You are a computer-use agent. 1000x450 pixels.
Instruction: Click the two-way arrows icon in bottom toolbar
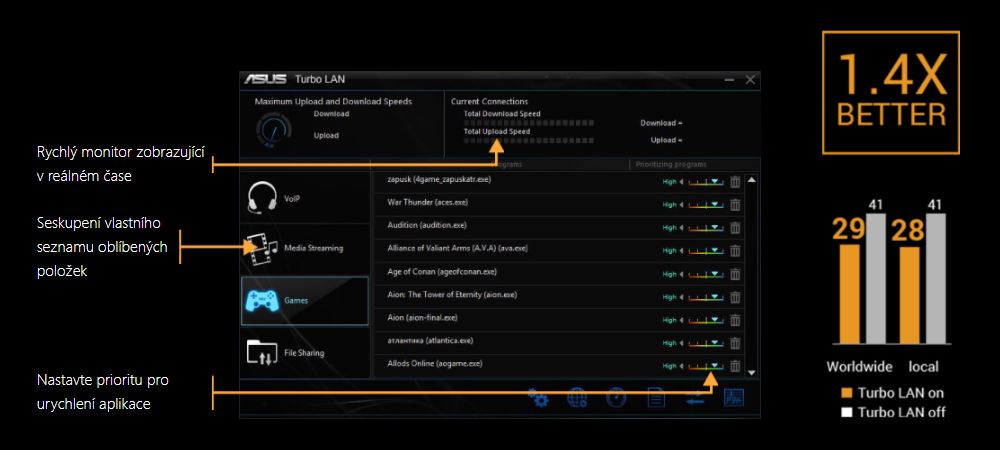coord(695,399)
